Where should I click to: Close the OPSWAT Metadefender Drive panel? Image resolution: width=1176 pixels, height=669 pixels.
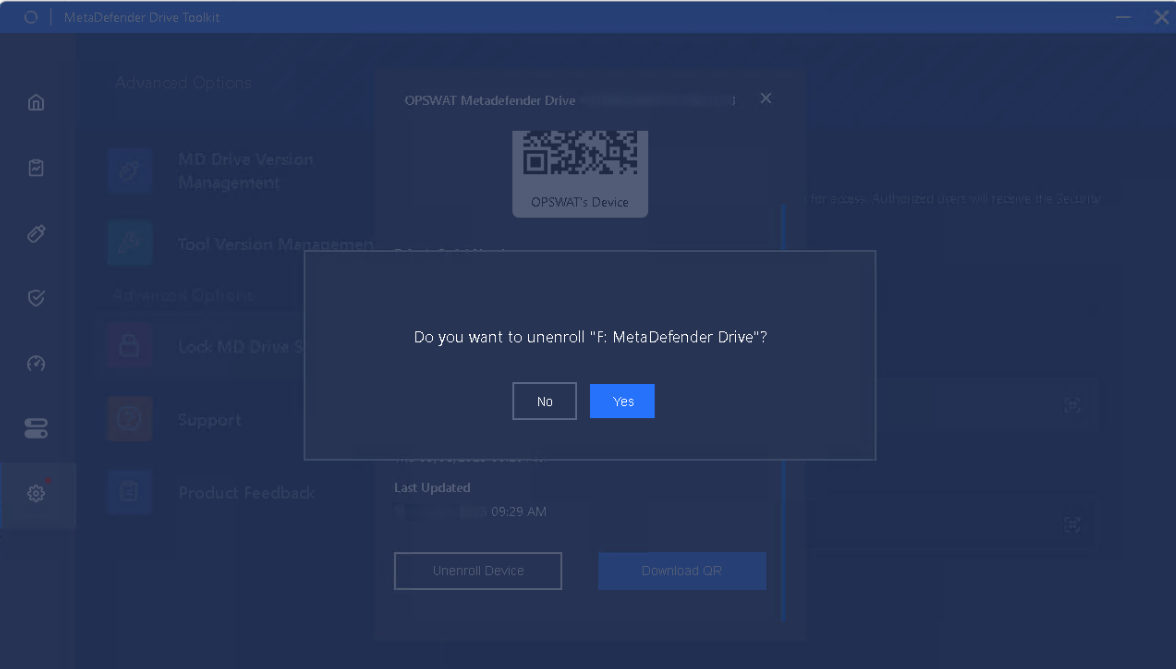tap(766, 98)
